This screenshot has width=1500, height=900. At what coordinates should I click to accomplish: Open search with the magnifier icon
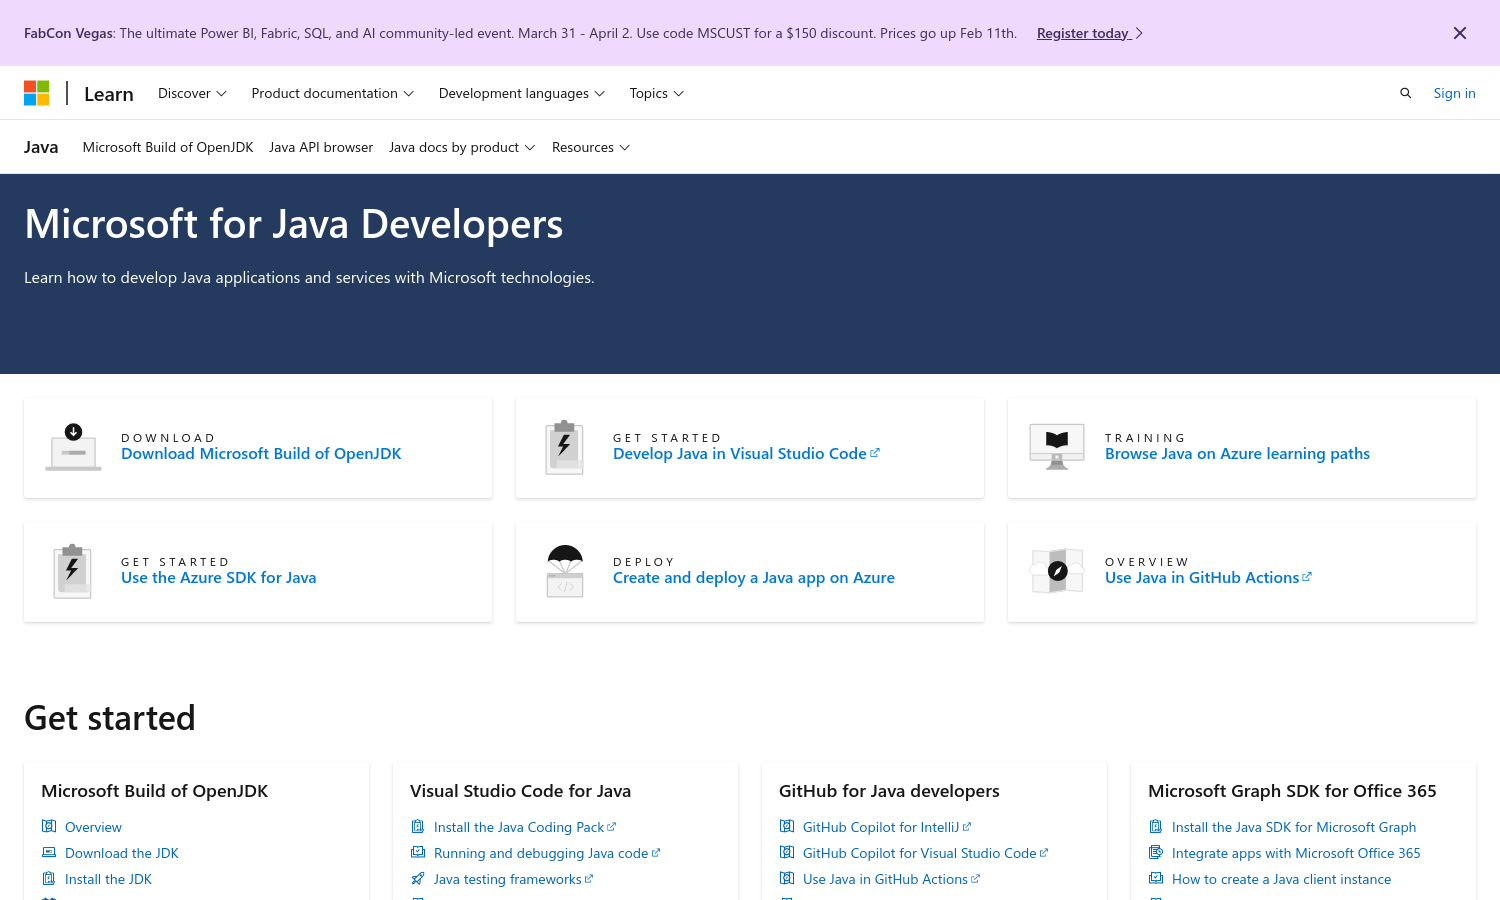[x=1405, y=93]
